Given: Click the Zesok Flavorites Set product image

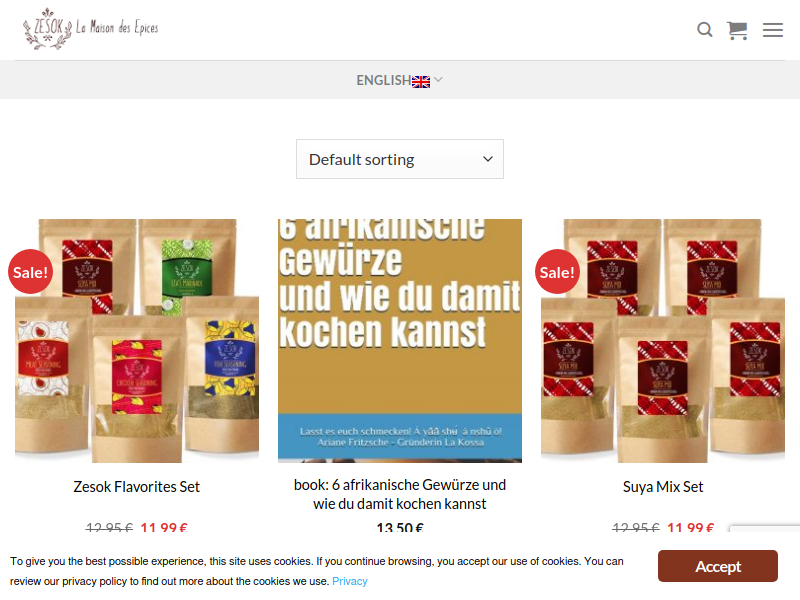Looking at the screenshot, I should point(137,341).
